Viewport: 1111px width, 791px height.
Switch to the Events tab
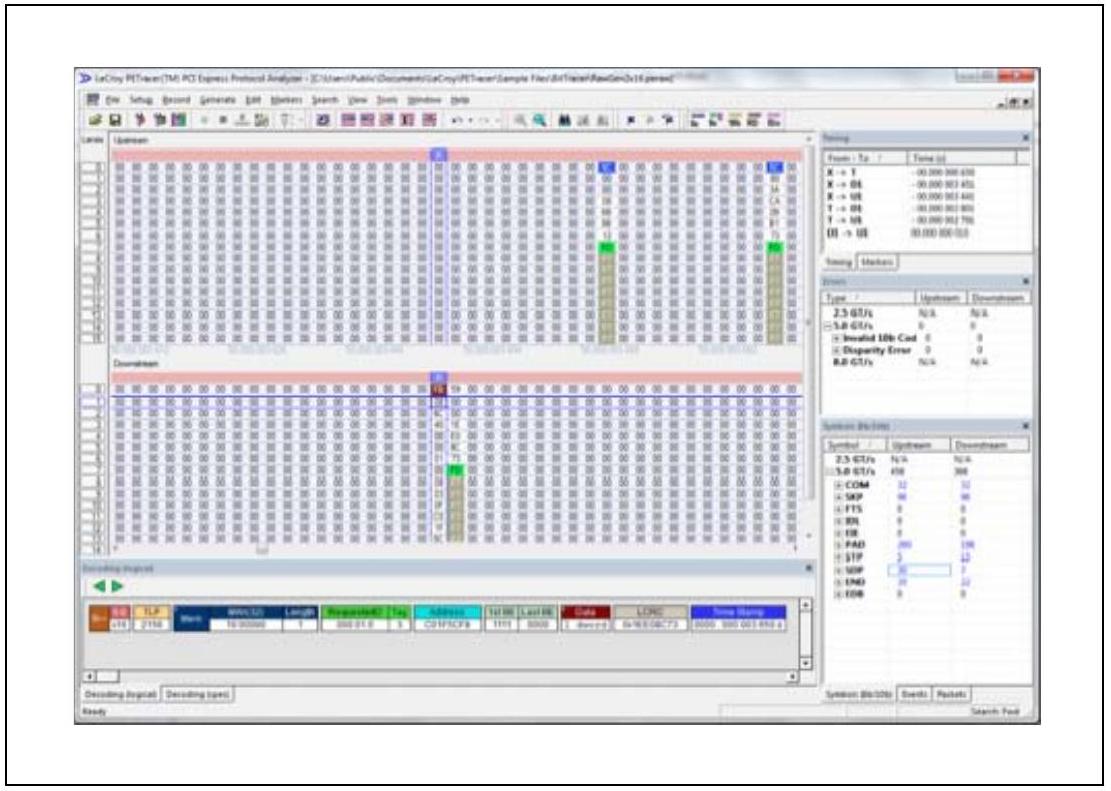click(x=914, y=694)
